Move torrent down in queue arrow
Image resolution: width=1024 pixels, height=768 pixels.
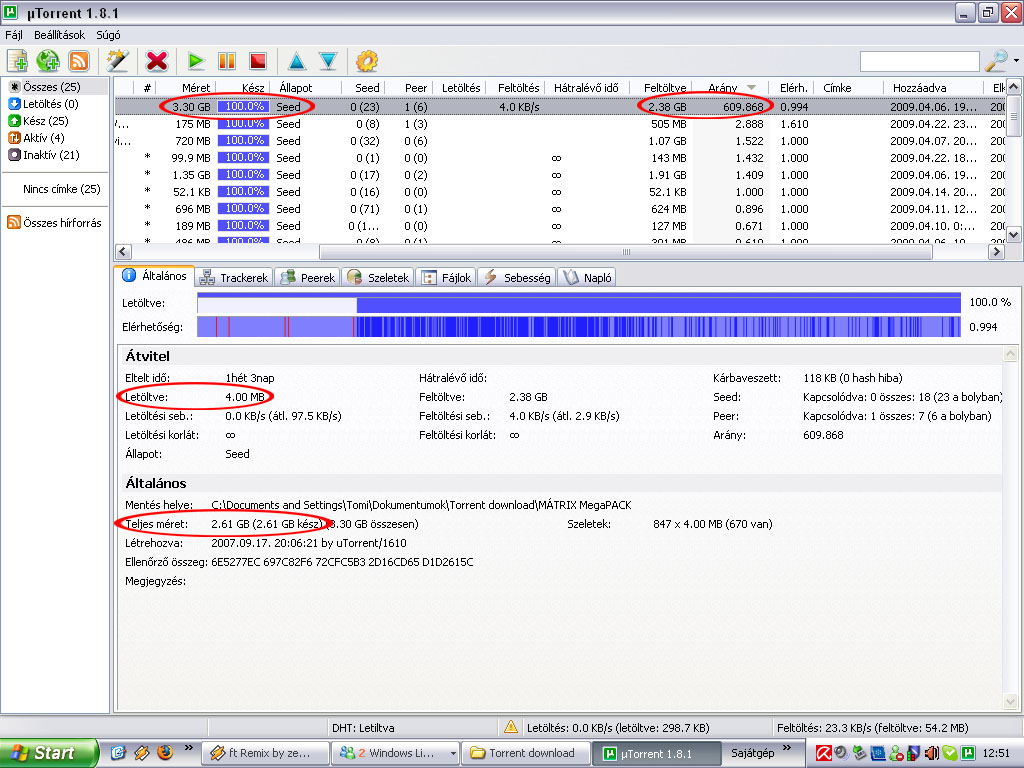point(328,61)
